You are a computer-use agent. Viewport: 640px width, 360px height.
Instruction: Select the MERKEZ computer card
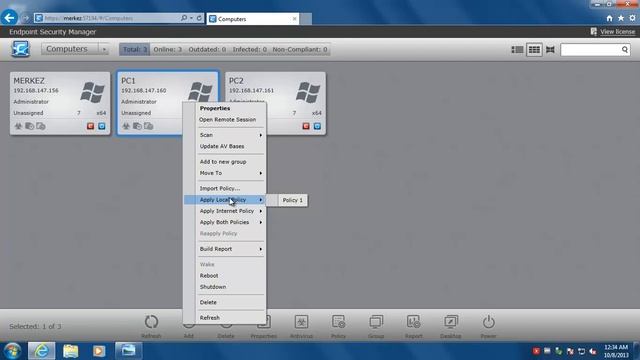tap(60, 103)
